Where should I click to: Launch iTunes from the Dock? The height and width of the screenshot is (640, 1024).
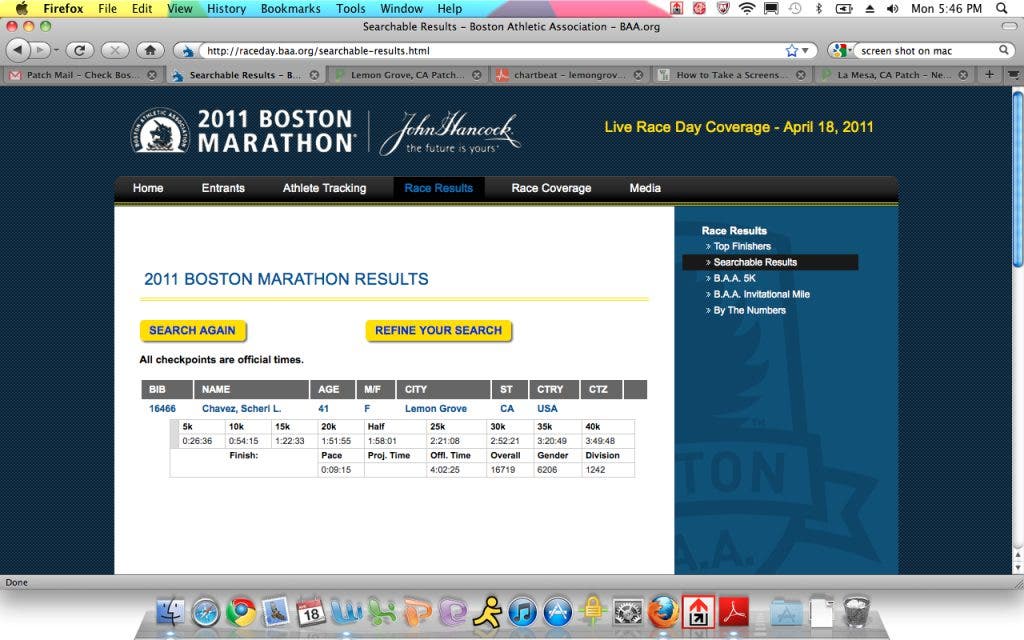pyautogui.click(x=523, y=613)
